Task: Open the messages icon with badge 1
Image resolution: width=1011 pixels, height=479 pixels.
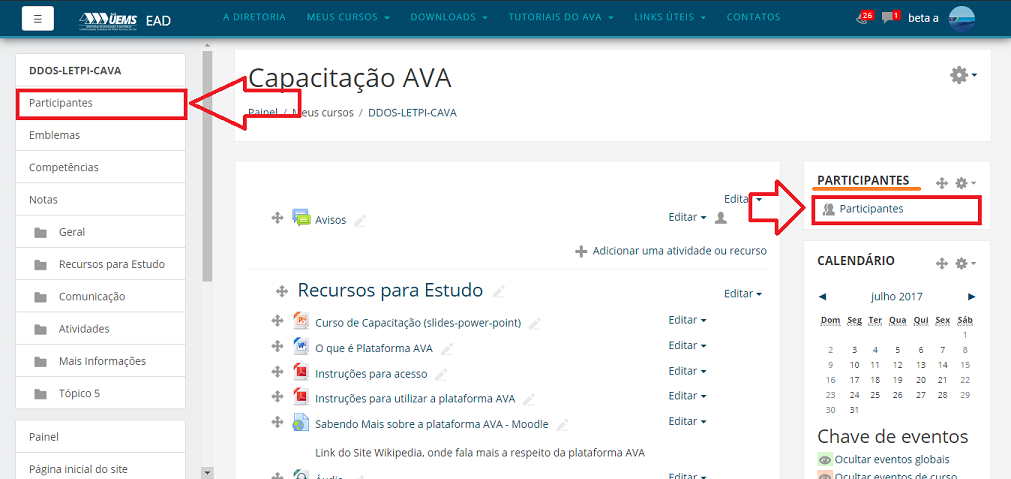Action: click(x=890, y=17)
